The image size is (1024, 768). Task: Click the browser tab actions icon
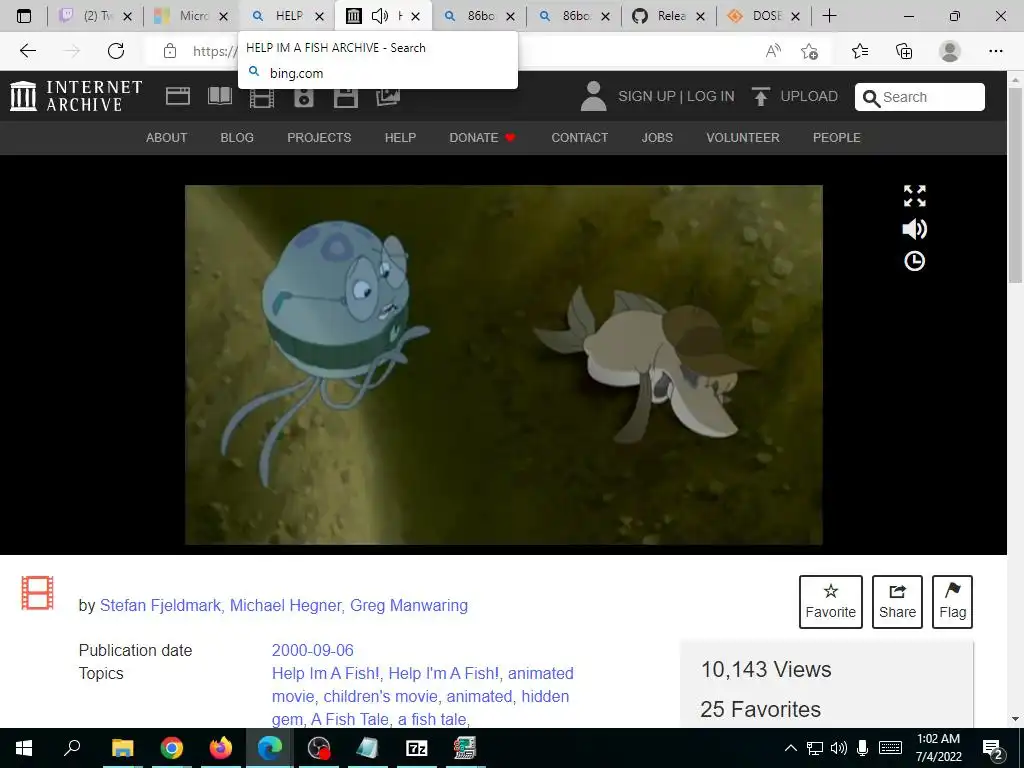coord(24,16)
